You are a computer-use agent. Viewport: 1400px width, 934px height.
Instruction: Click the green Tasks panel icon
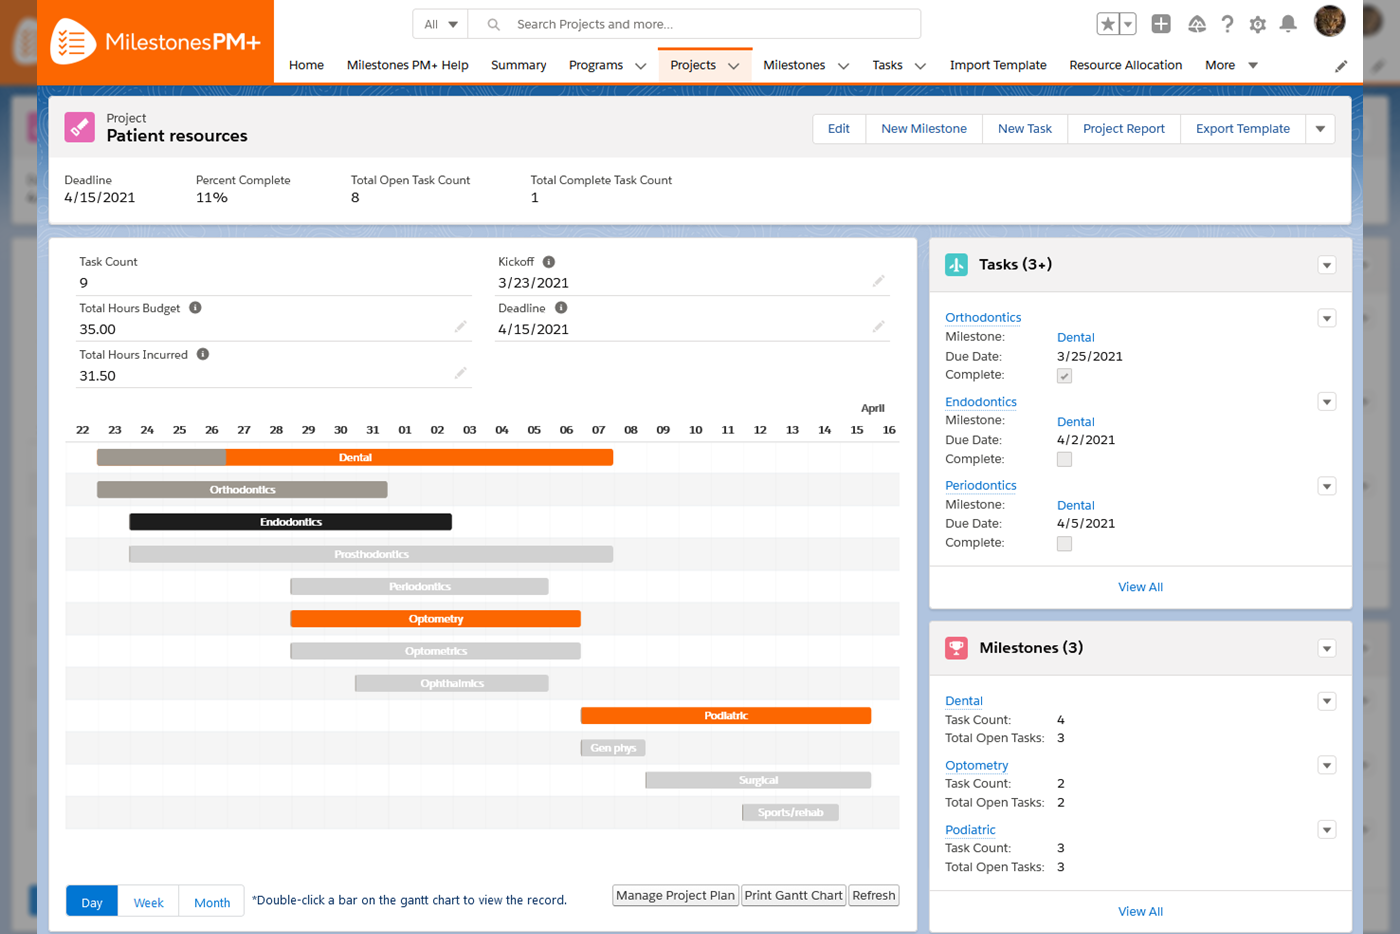point(956,264)
